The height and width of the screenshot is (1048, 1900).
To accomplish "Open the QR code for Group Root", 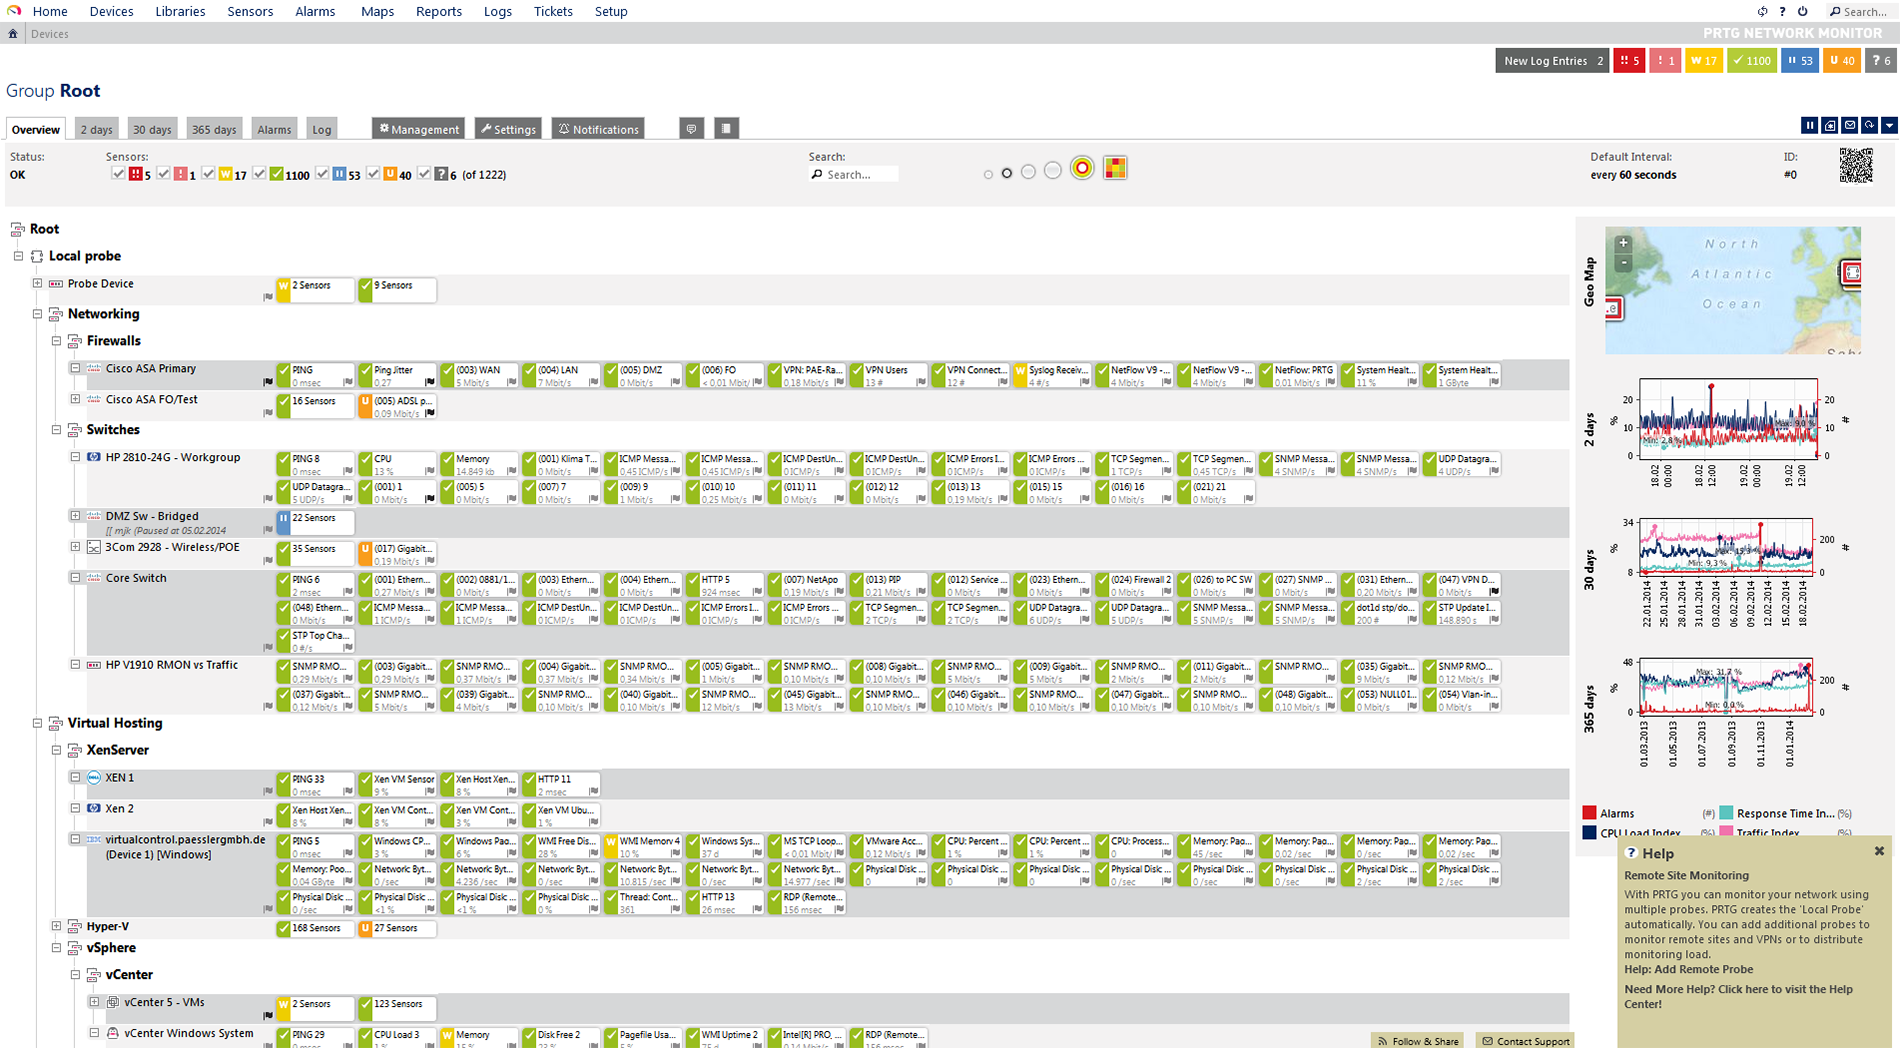I will [x=1857, y=166].
